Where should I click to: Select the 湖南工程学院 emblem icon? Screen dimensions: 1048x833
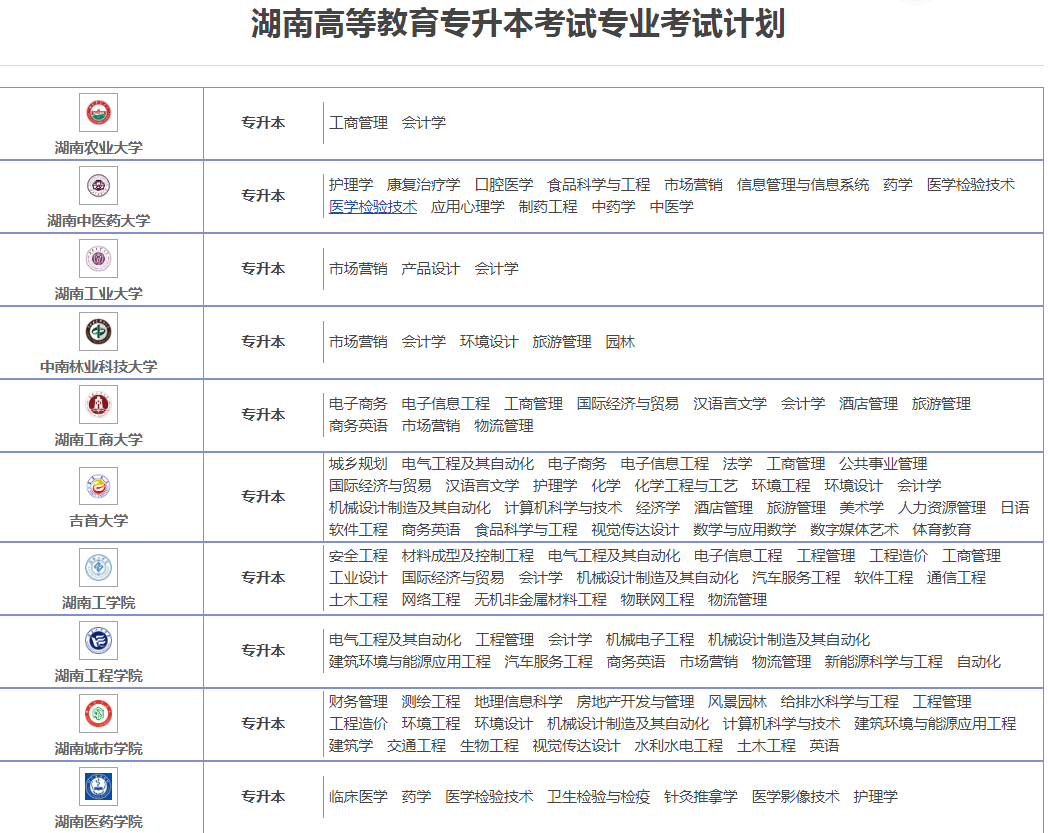[x=98, y=640]
